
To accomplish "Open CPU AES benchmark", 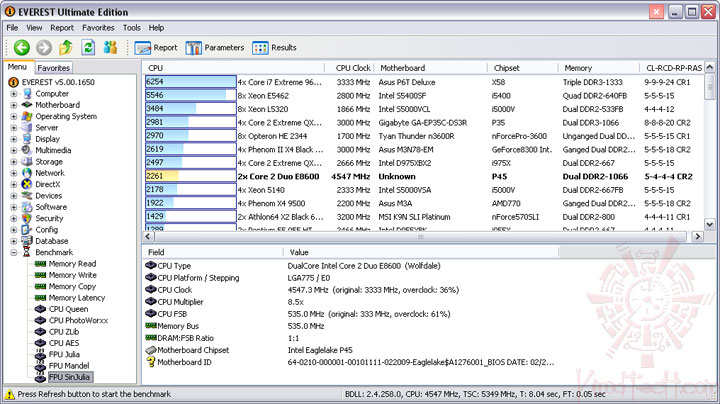I will coord(64,343).
